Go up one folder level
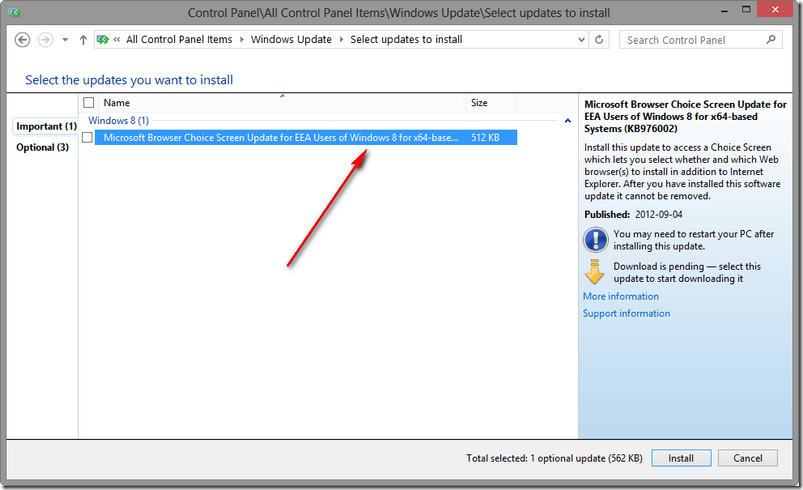The height and width of the screenshot is (490, 803). [x=83, y=40]
